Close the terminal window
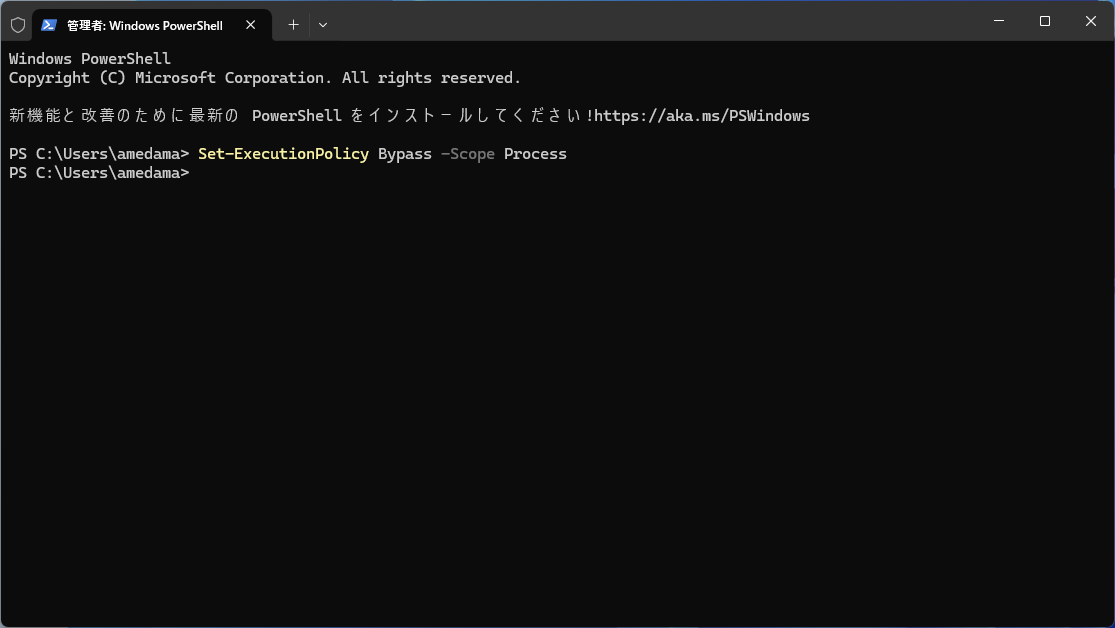 1091,21
